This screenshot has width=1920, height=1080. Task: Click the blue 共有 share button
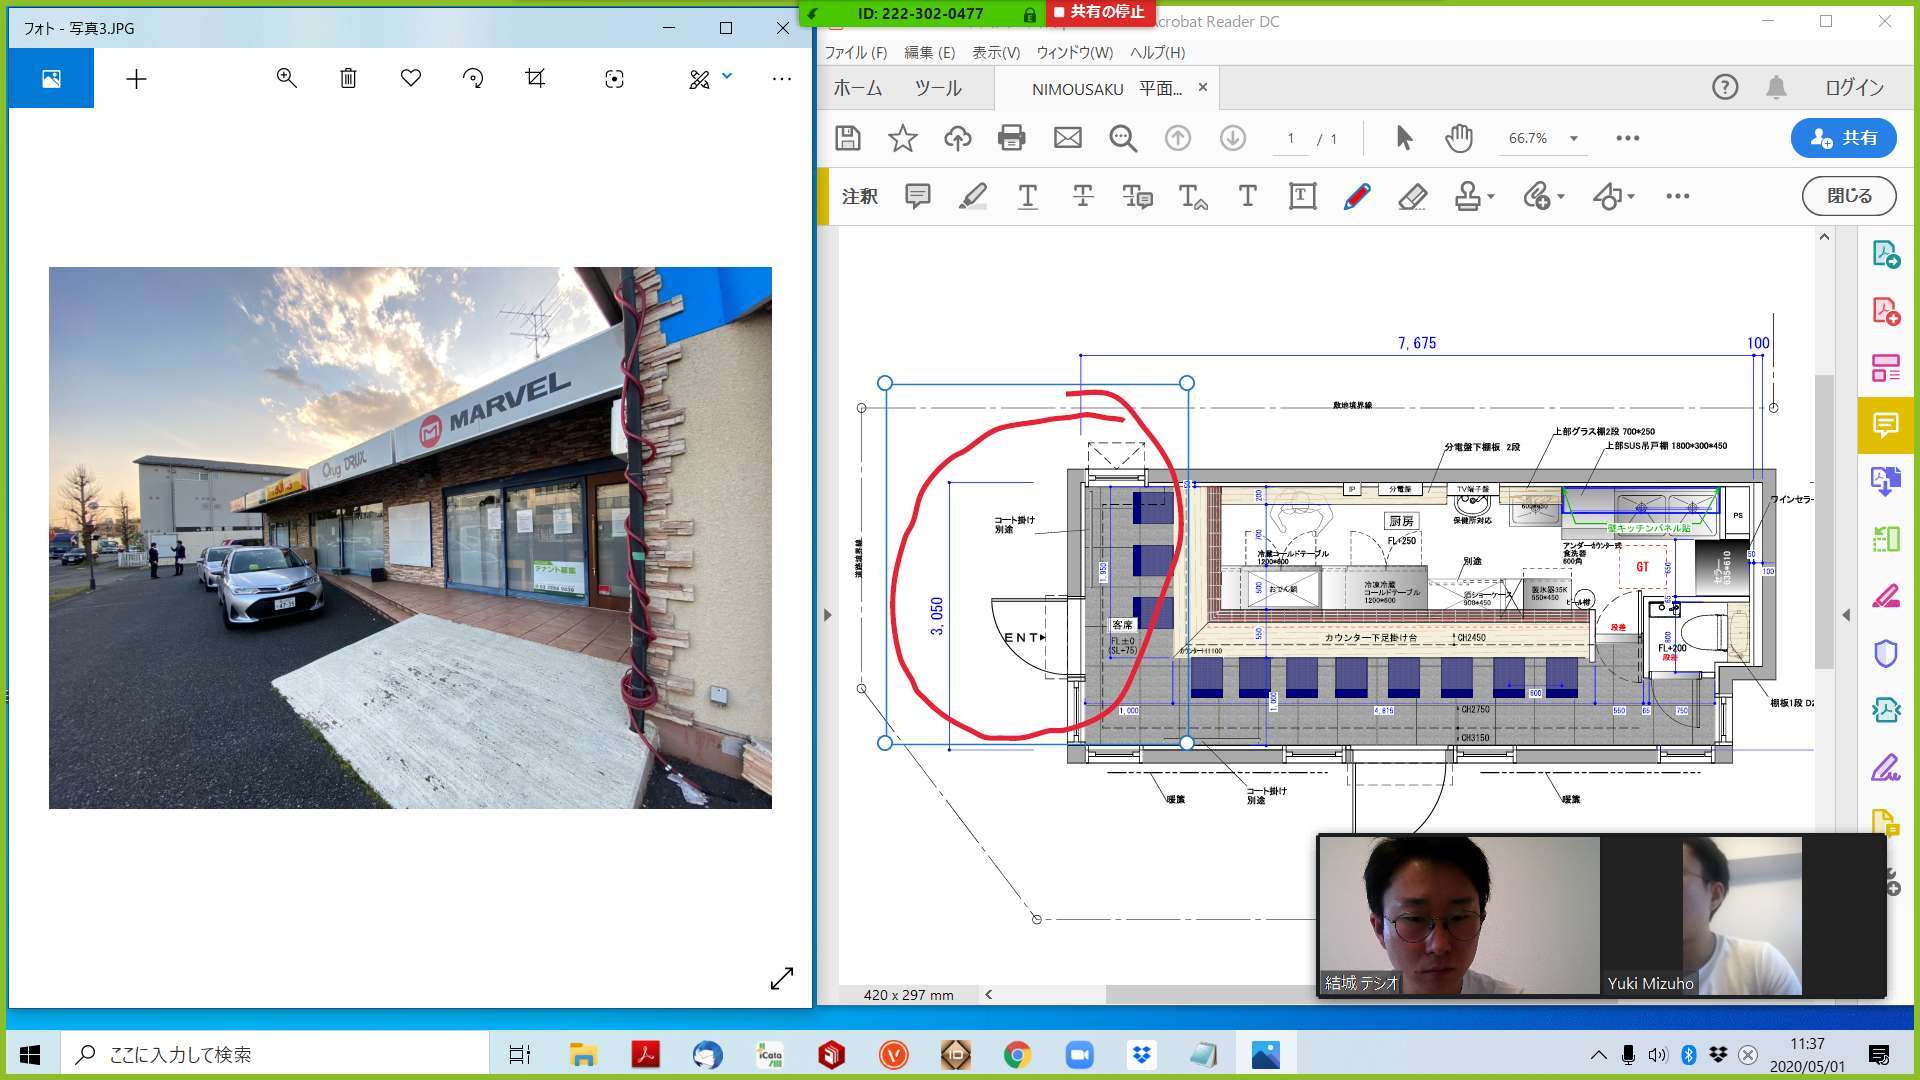[1843, 138]
